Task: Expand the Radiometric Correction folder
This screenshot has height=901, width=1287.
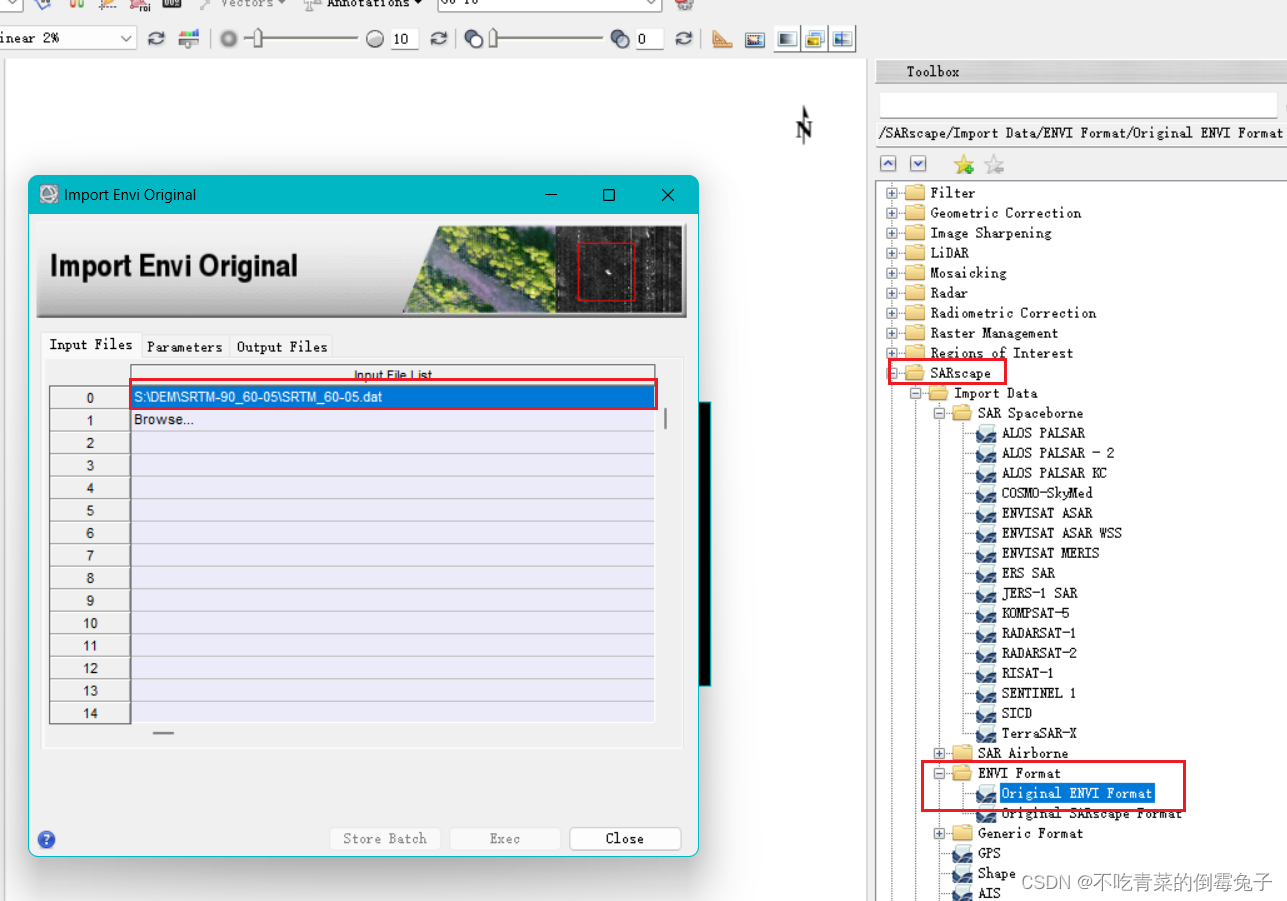Action: point(891,313)
